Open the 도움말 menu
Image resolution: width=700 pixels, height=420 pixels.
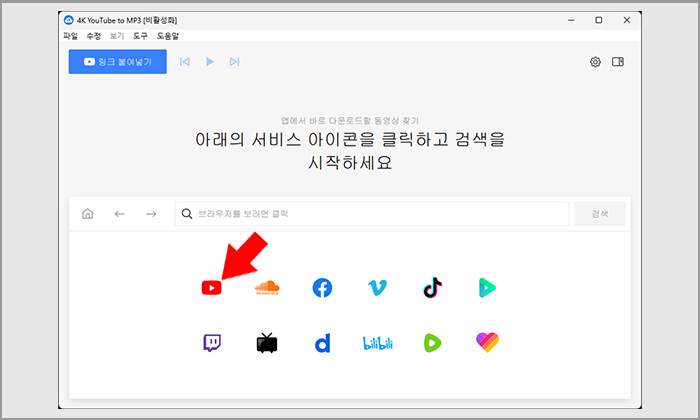click(x=168, y=36)
